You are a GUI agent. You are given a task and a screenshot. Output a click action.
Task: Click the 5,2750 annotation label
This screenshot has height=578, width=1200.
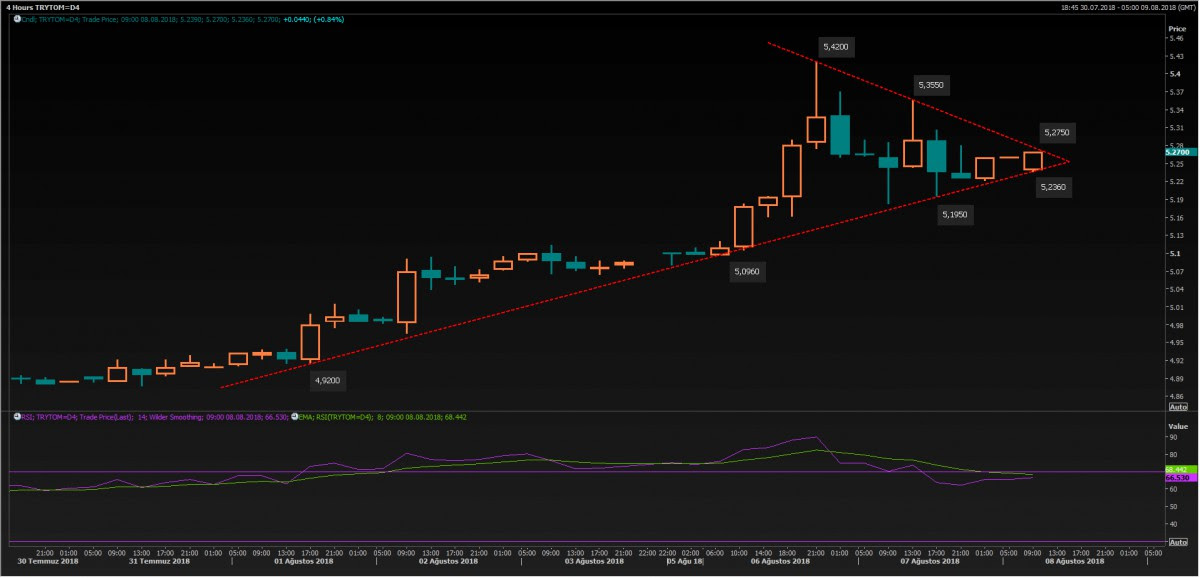[1056, 132]
